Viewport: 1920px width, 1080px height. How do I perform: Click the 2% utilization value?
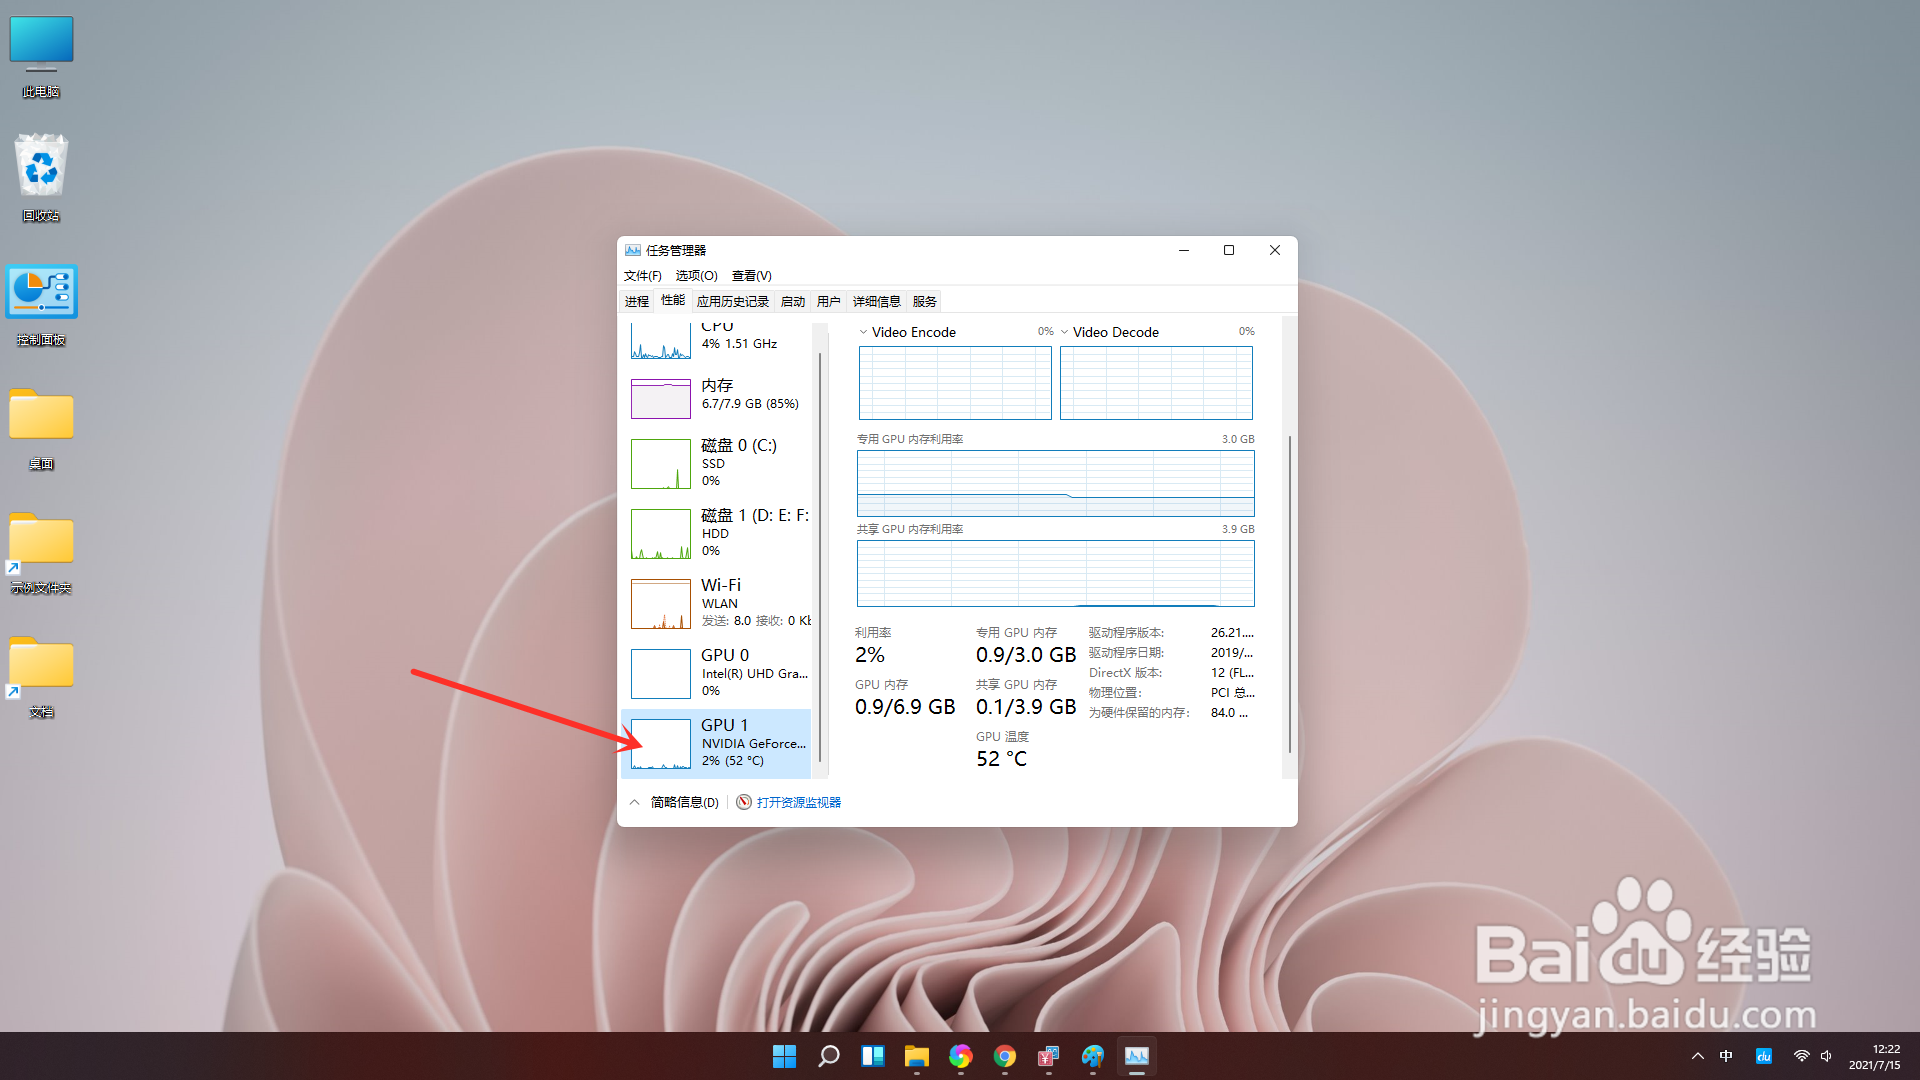(x=870, y=655)
